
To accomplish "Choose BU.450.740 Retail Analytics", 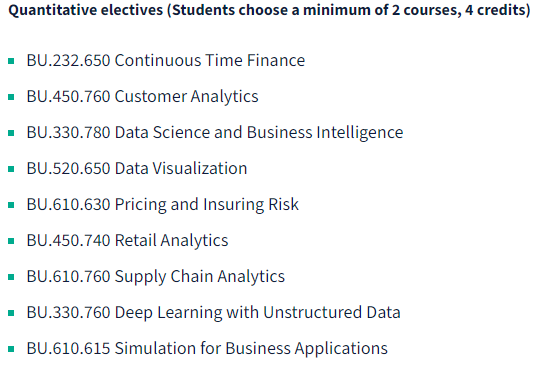I will click(127, 241).
